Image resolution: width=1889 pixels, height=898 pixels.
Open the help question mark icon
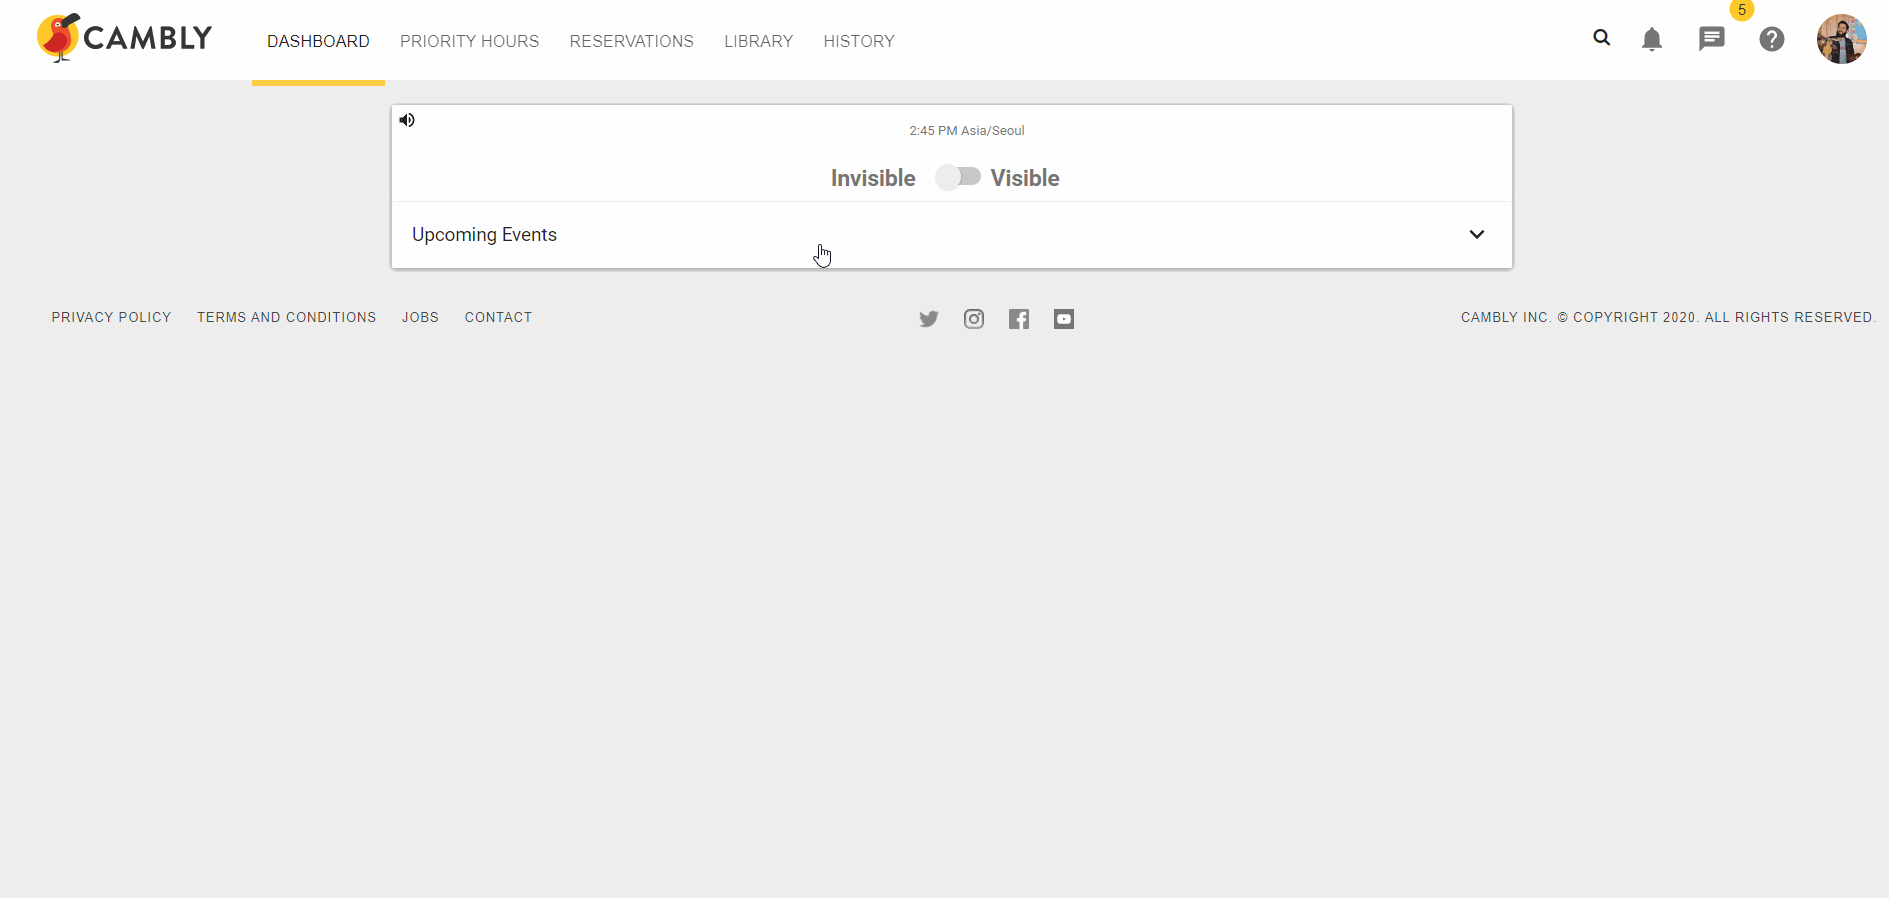1772,39
